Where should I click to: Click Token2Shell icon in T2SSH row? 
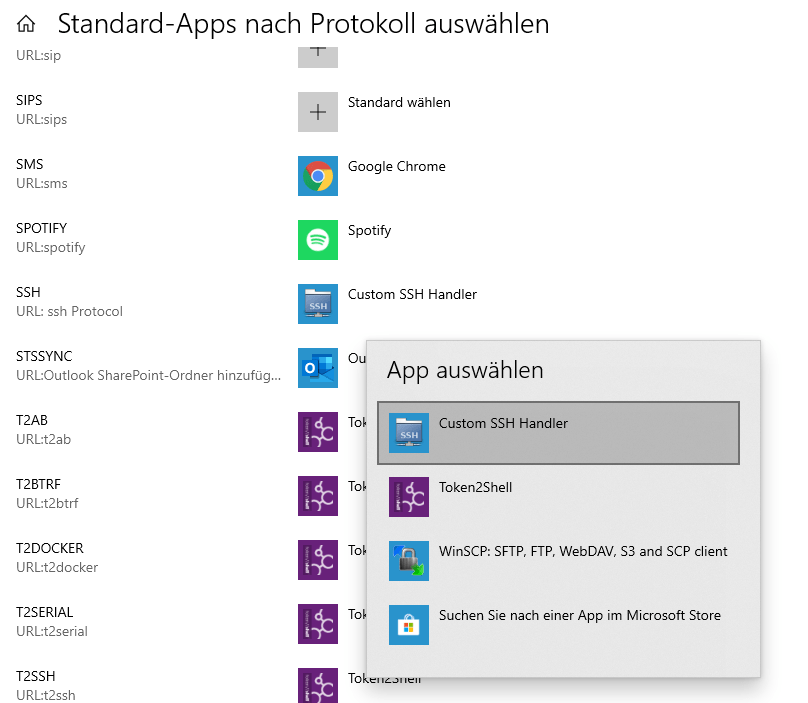[317, 685]
